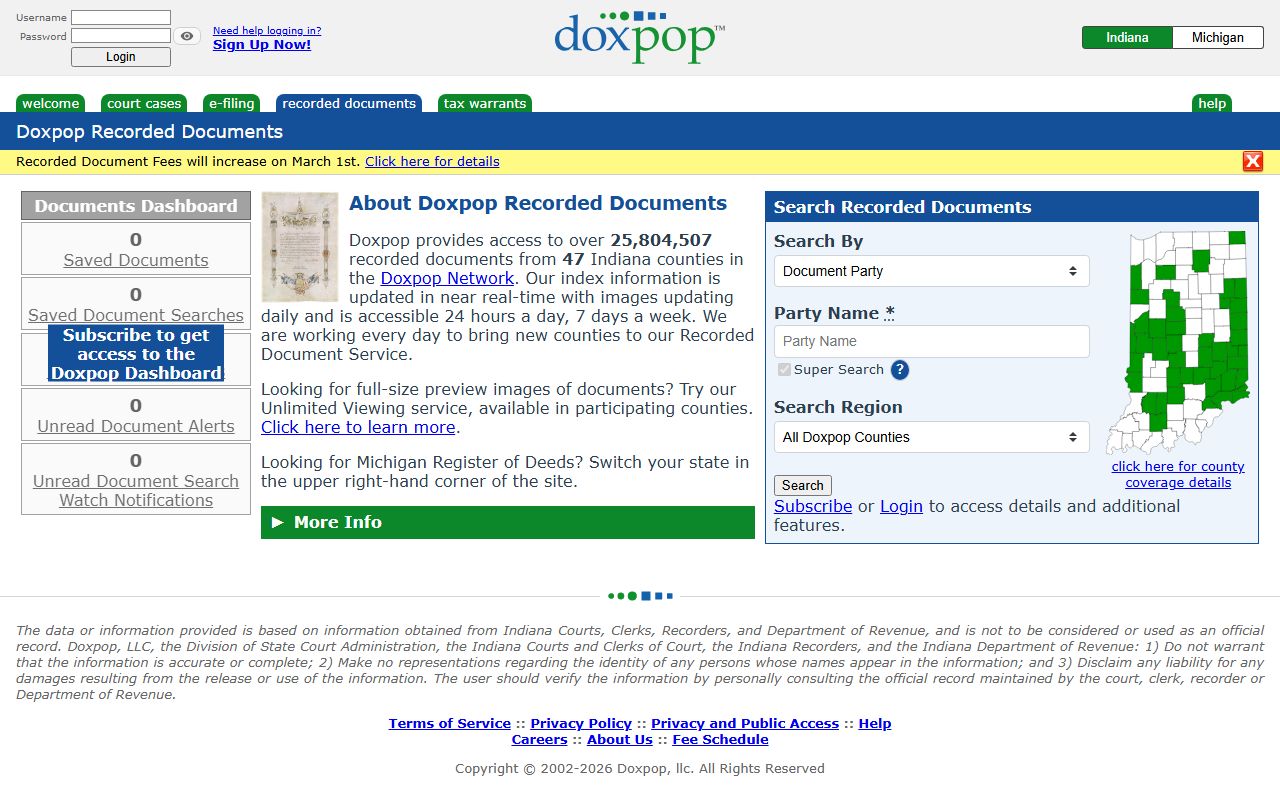Viewport: 1280px width, 800px height.
Task: Click the Login link in search panel
Action: (901, 506)
